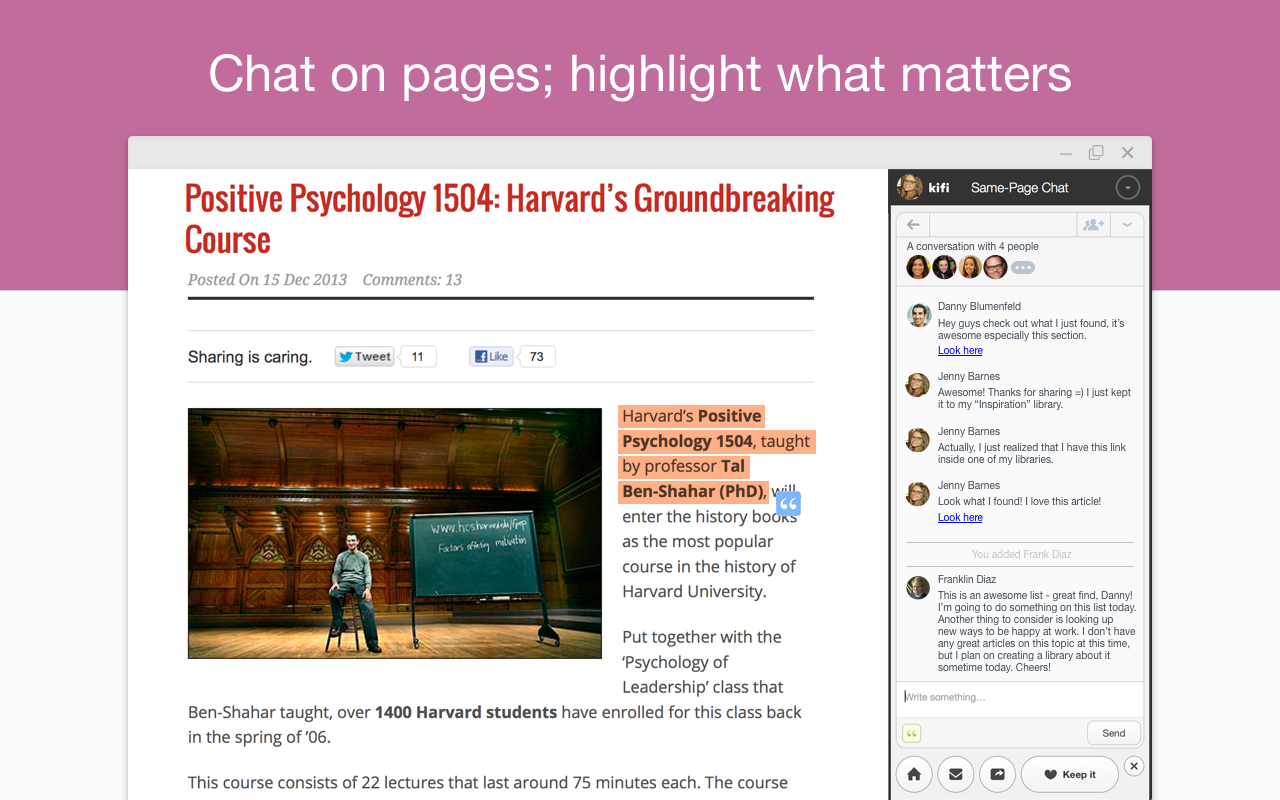The height and width of the screenshot is (800, 1280).
Task: Click the highlighted Ben-Shahar (PhD) text
Action: (x=694, y=491)
